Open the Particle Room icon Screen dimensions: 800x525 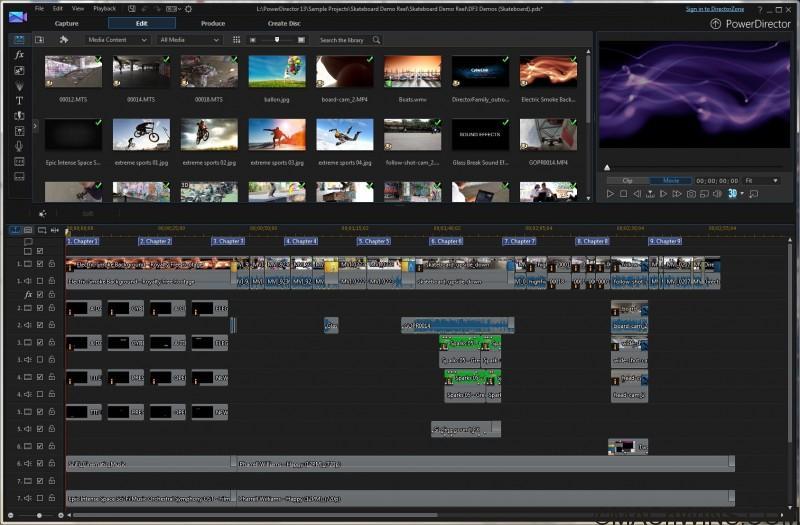19,86
